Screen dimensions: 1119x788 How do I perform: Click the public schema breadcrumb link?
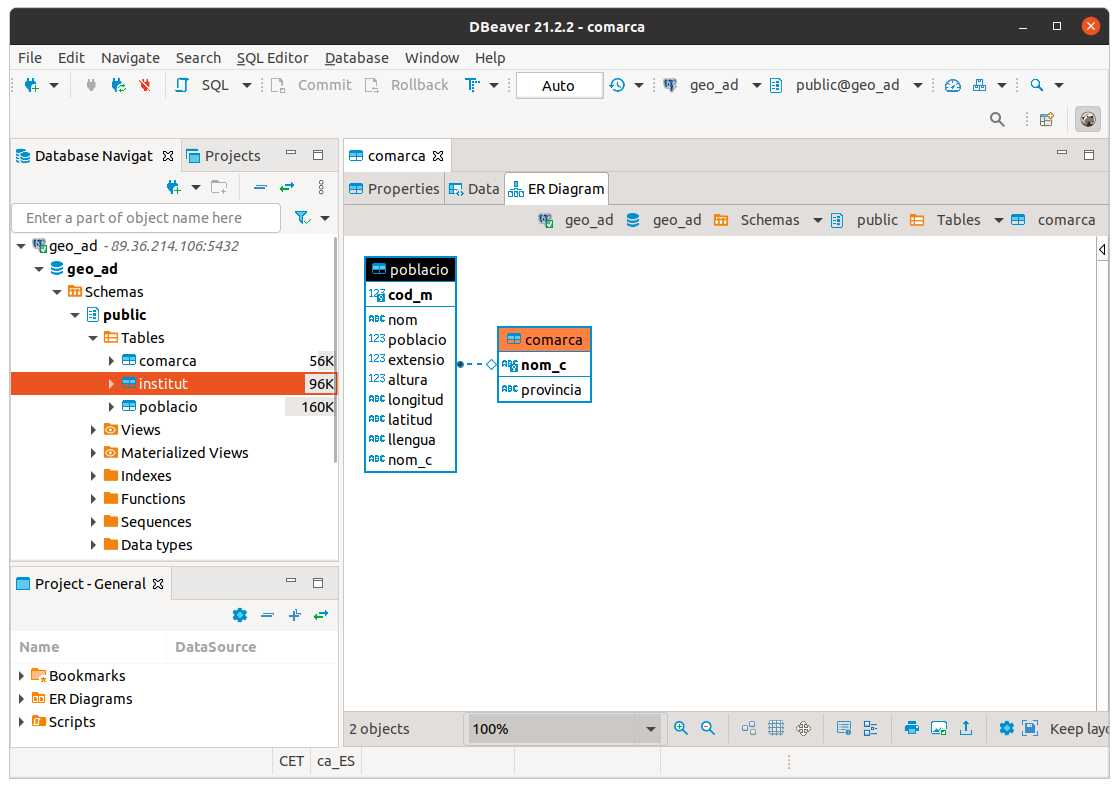pos(876,220)
